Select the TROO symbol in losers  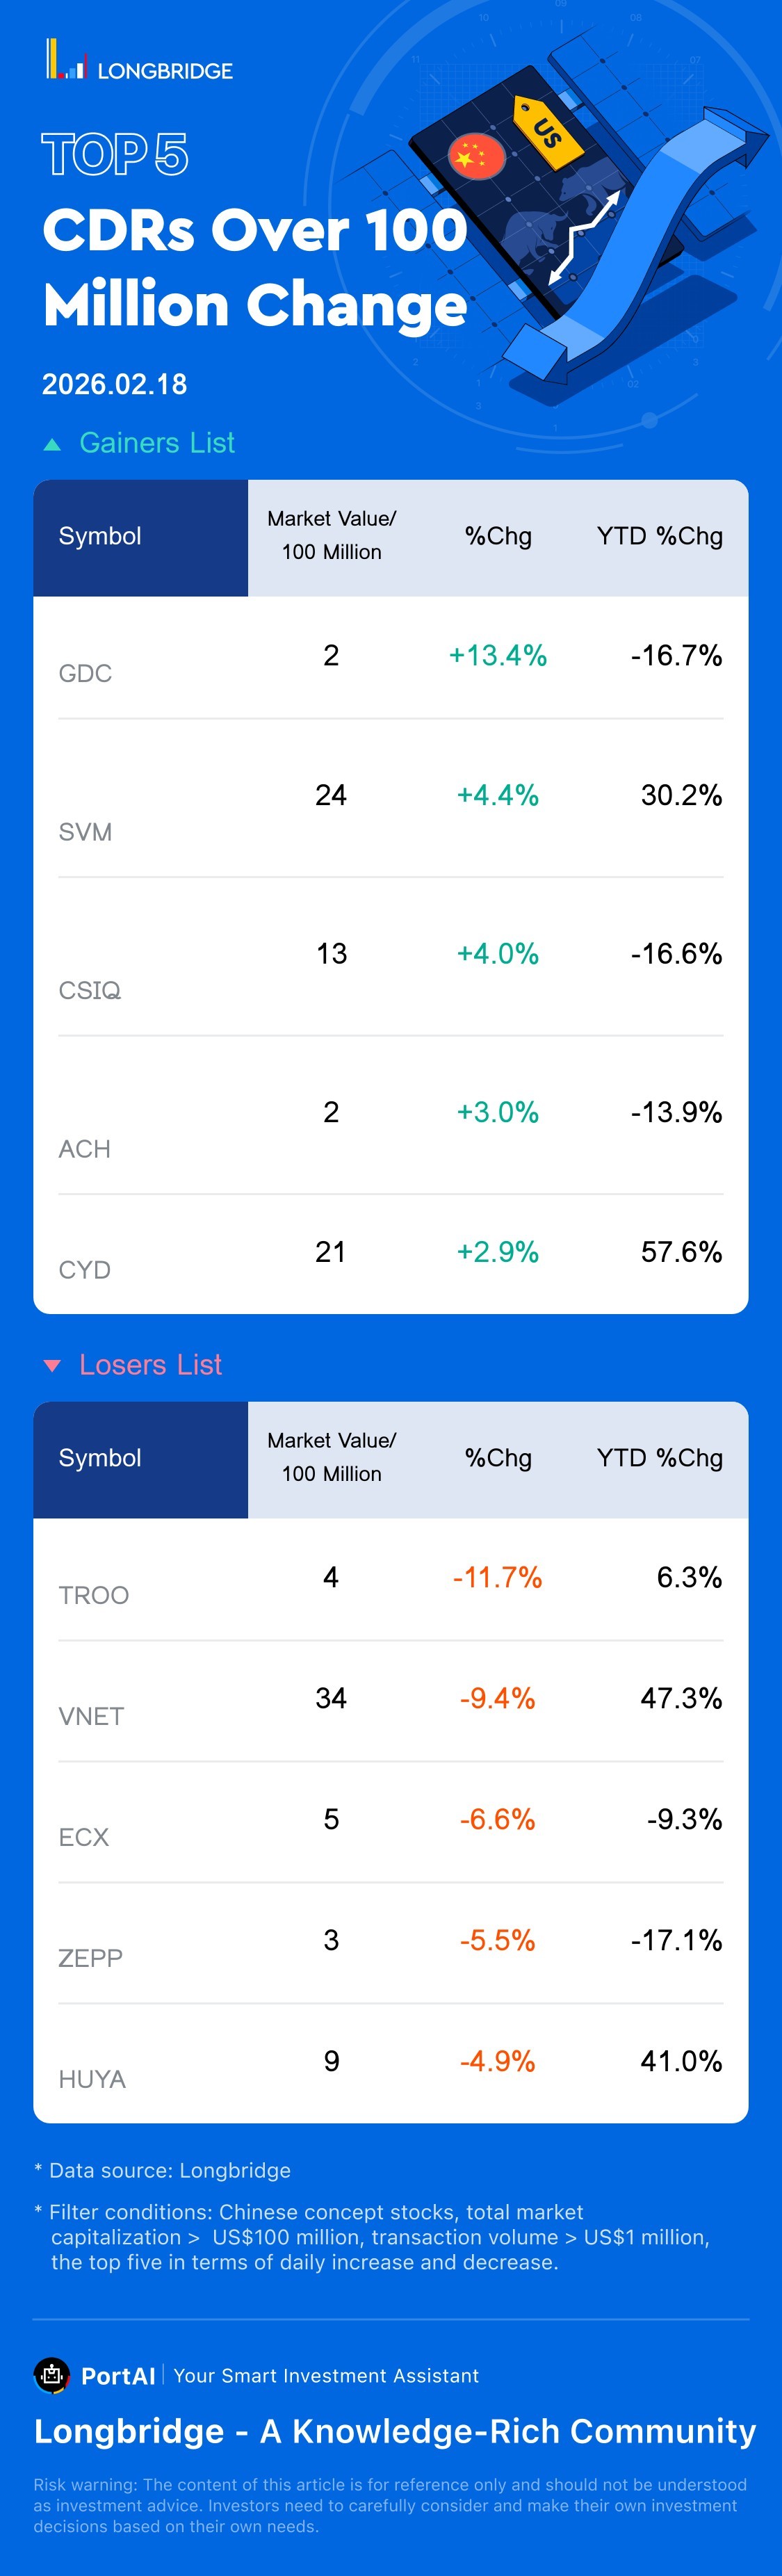point(93,1595)
